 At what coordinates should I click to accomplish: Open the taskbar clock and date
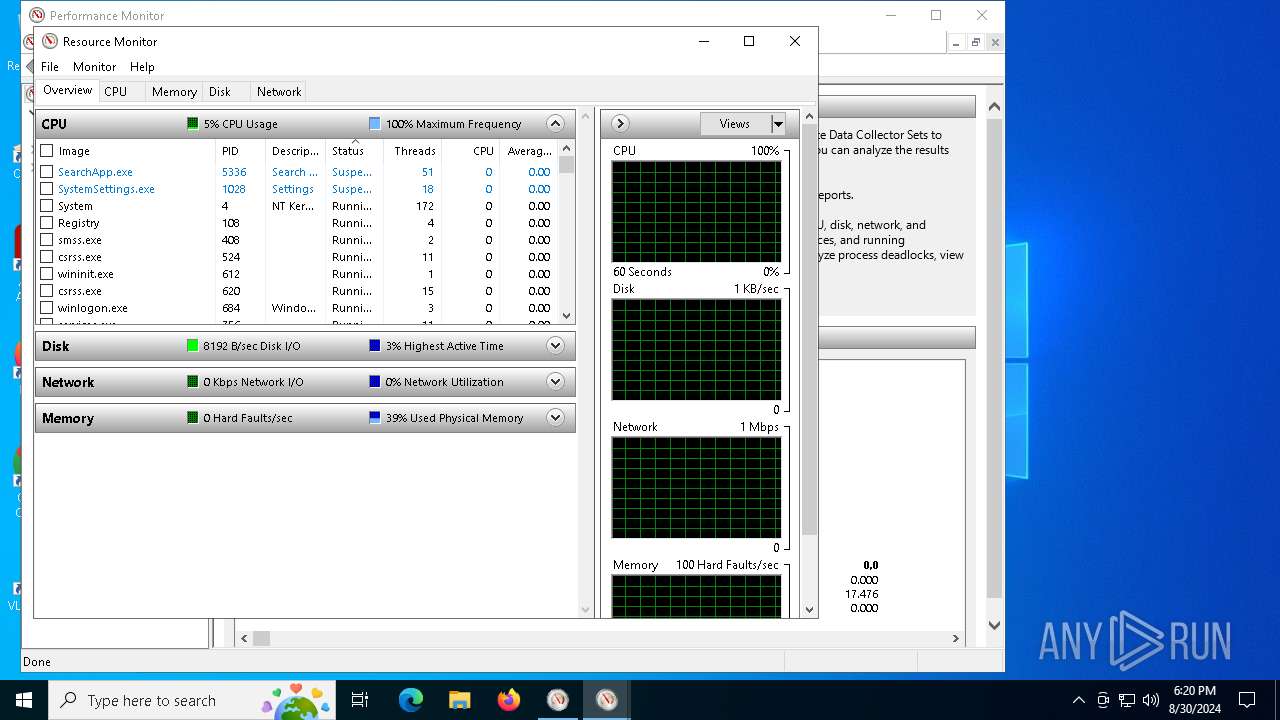[x=1194, y=700]
